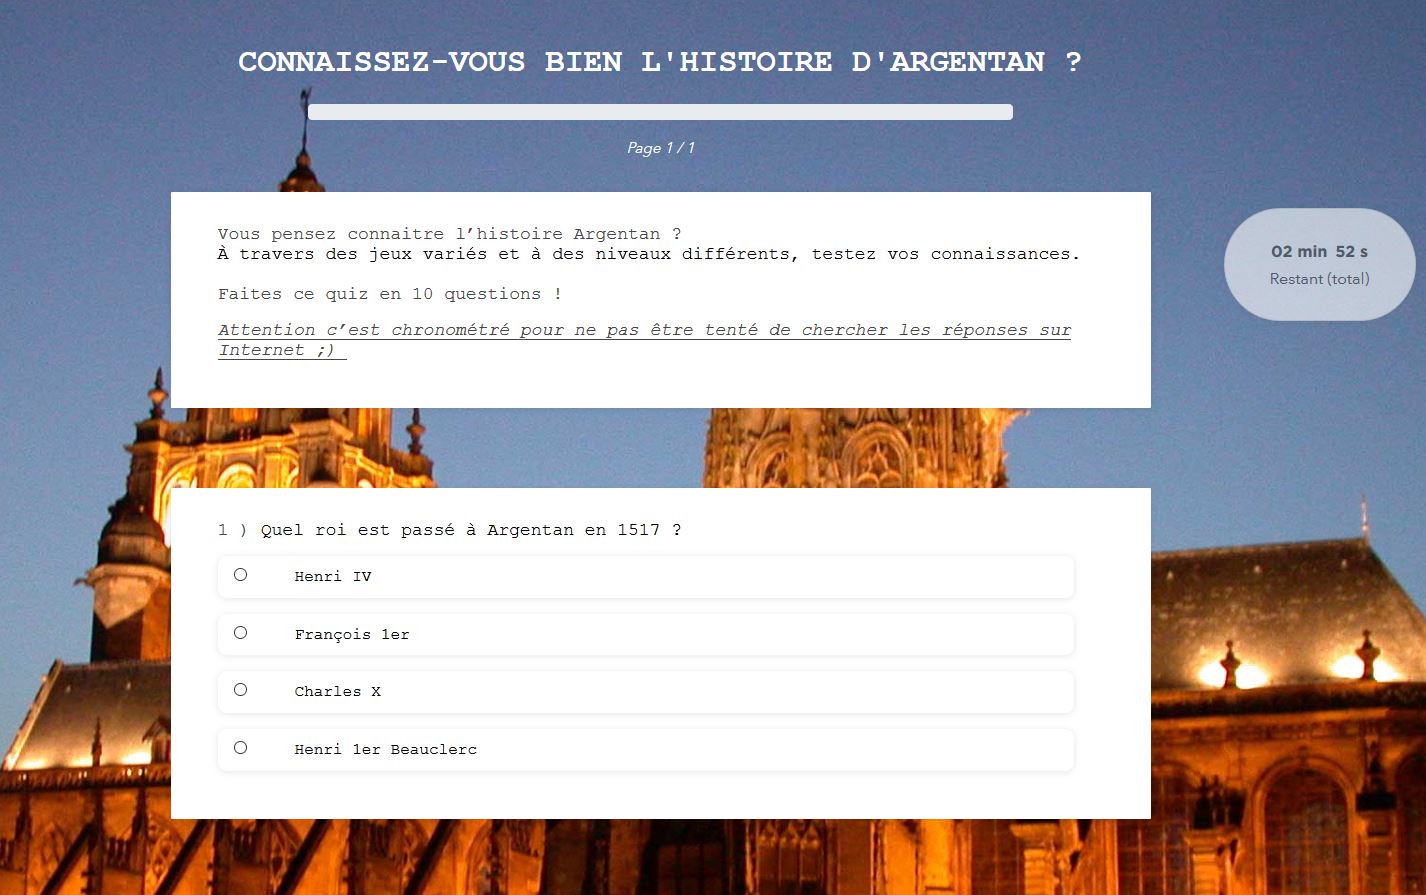
Task: Click the quiz title 'Connaissez-vous bien l'histoire d'Argentan'
Action: (x=660, y=62)
